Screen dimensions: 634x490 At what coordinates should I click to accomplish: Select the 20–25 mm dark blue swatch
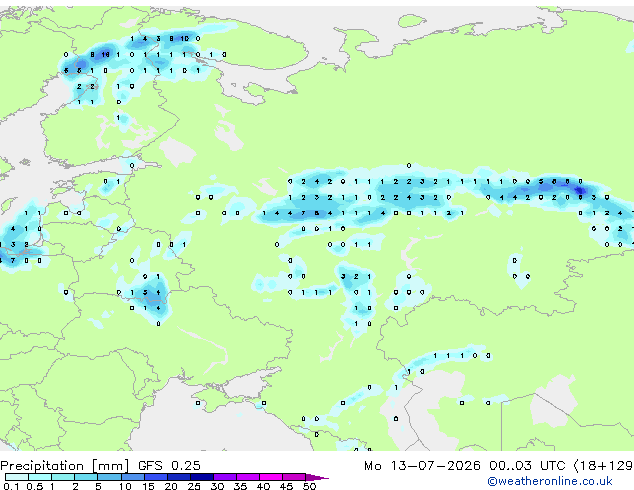[178, 477]
